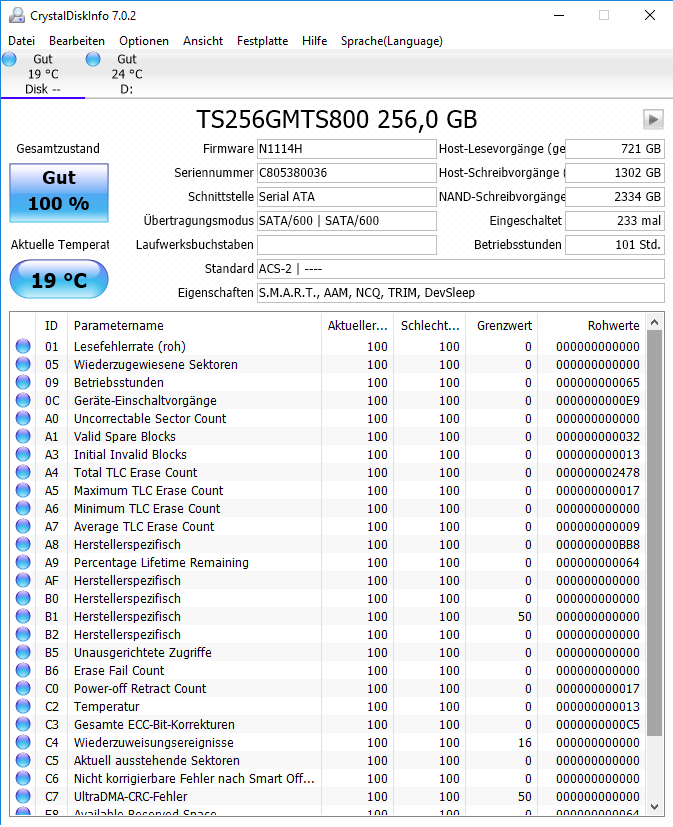Click status icon of Unausgerichtete Zugriffe row

(23, 652)
